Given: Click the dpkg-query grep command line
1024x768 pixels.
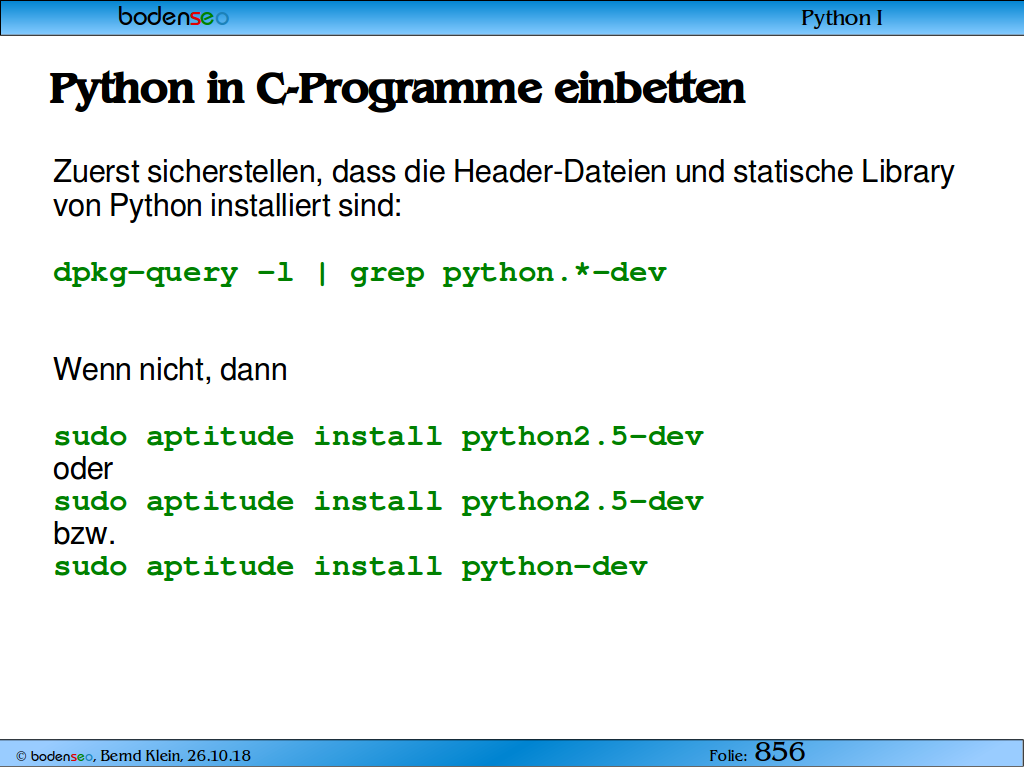Looking at the screenshot, I should pos(360,273).
